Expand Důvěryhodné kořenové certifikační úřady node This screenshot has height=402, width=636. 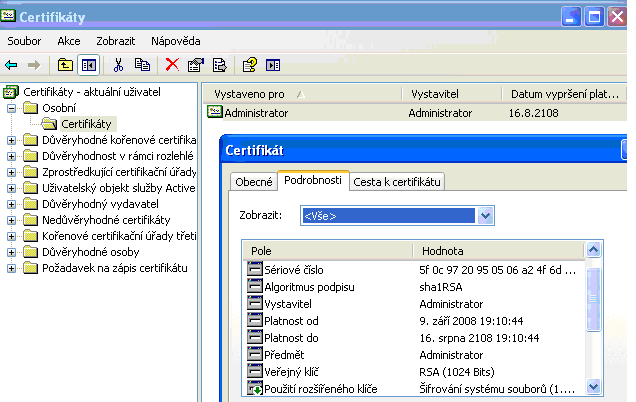11,140
